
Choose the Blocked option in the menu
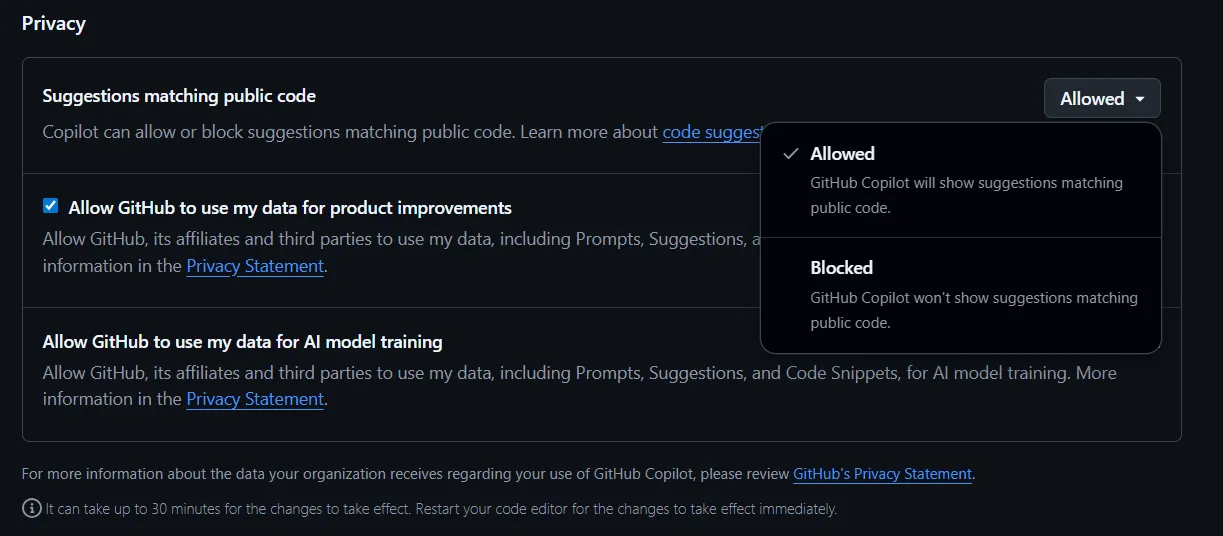pyautogui.click(x=841, y=268)
